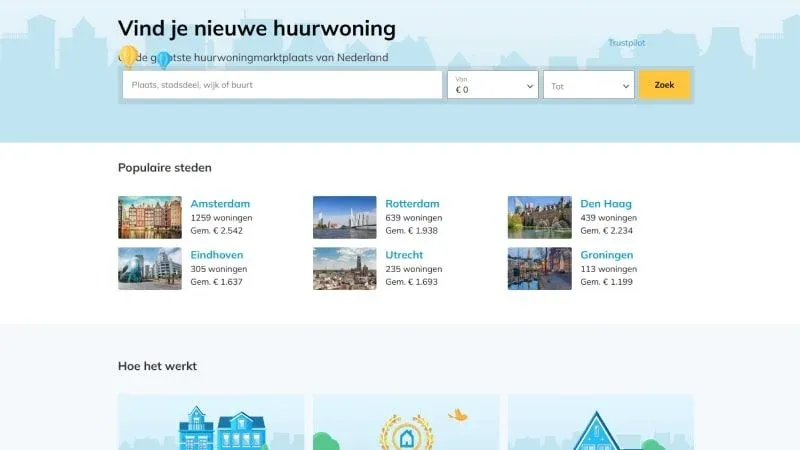Click the Utrecht city thumbnail
The height and width of the screenshot is (450, 800).
click(x=345, y=268)
